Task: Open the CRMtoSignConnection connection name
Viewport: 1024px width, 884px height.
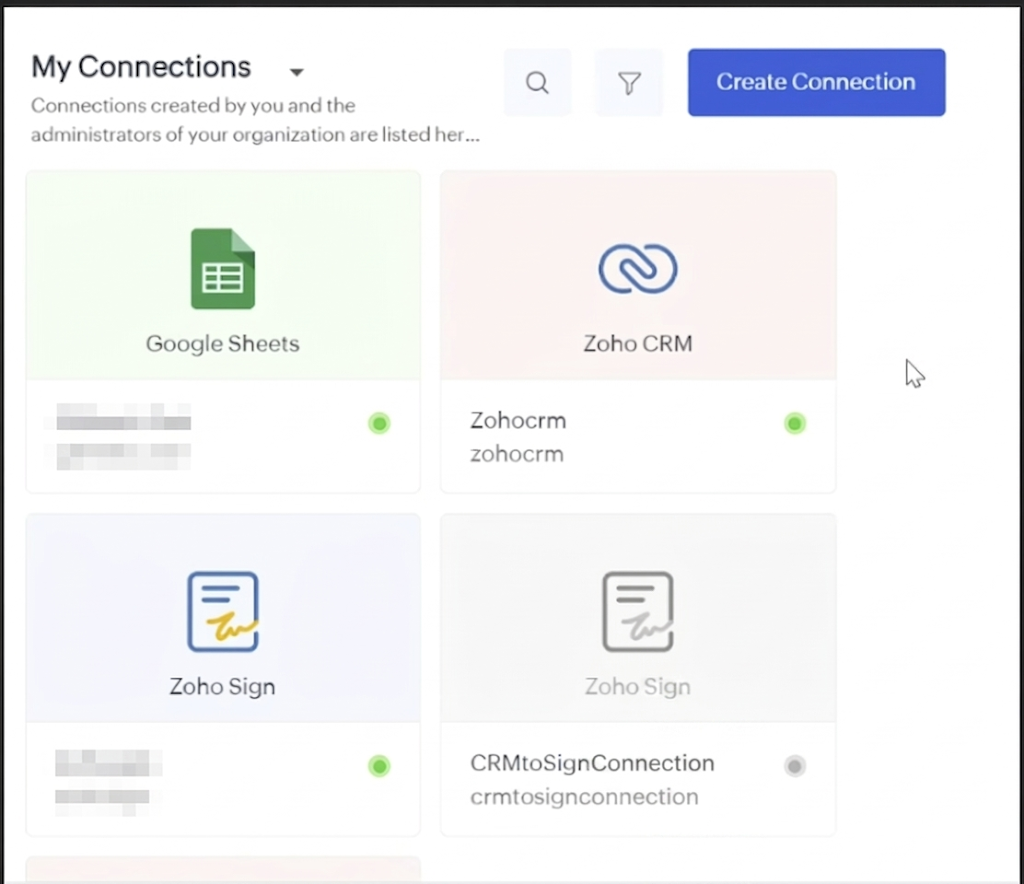Action: [x=592, y=763]
